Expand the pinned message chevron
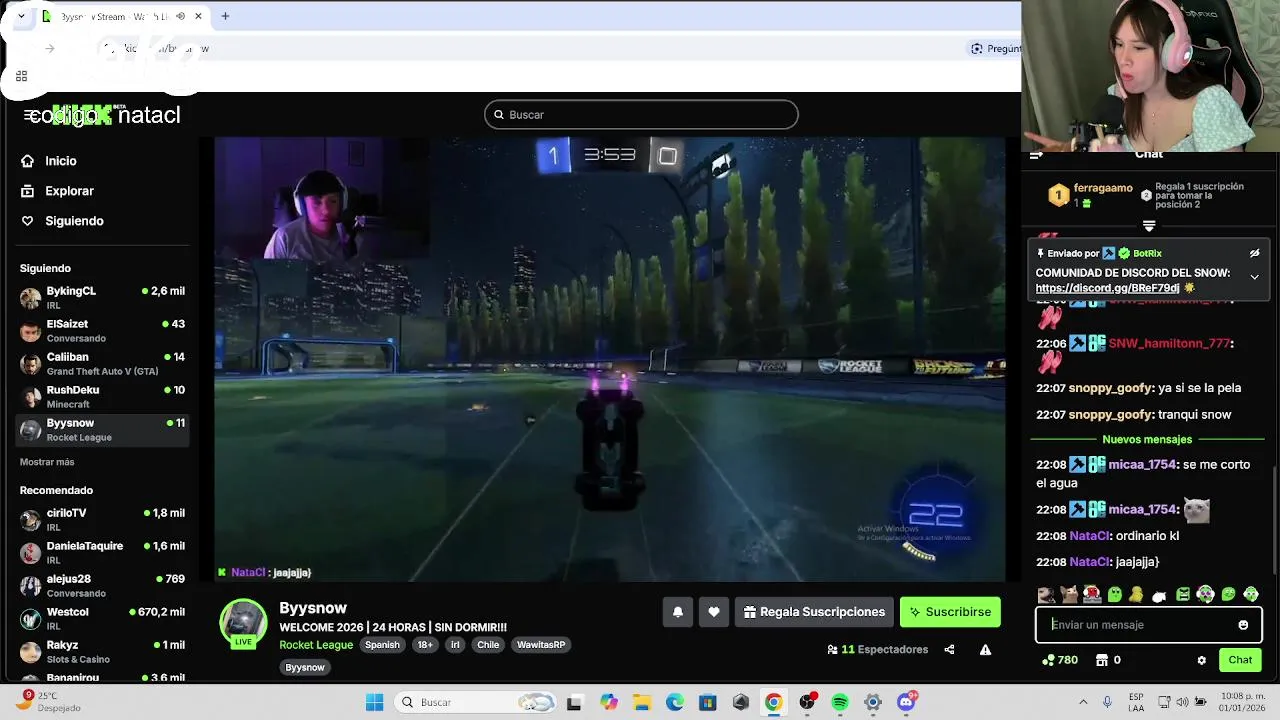 pyautogui.click(x=1254, y=277)
